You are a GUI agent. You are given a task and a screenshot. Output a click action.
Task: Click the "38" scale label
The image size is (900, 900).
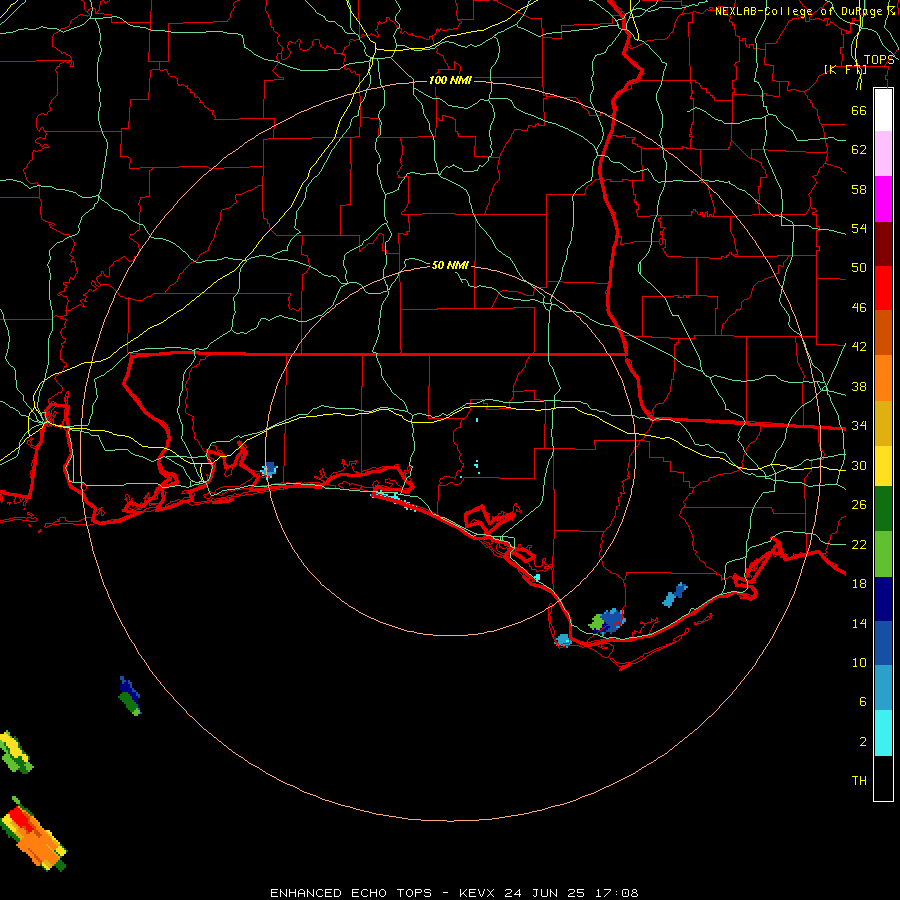pyautogui.click(x=859, y=386)
